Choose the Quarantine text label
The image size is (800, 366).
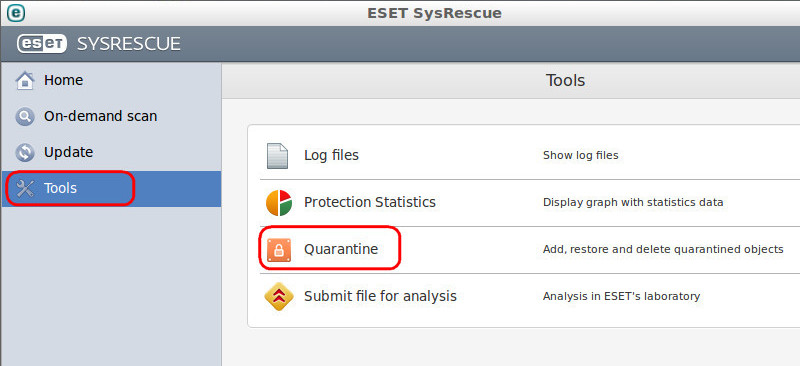(341, 249)
